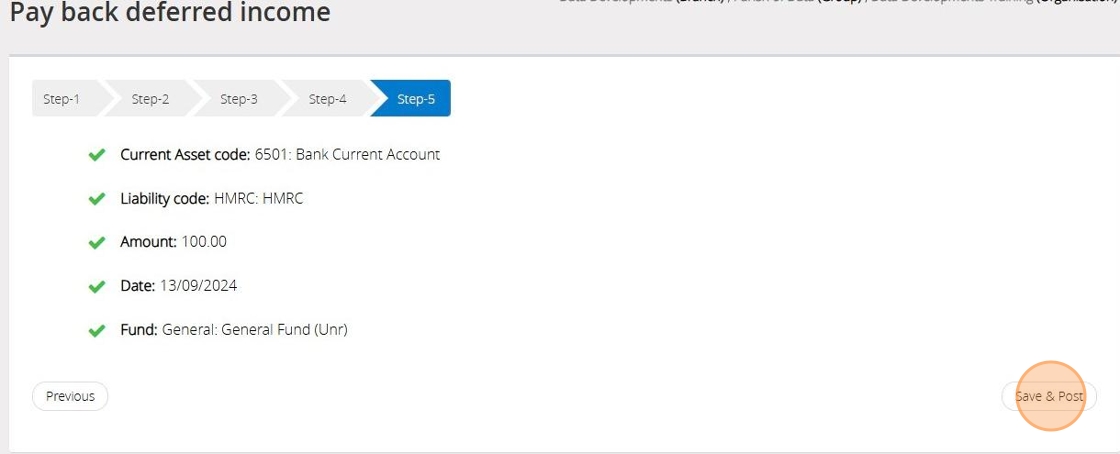Open Step-3 of the wizard
The width and height of the screenshot is (1120, 454).
pyautogui.click(x=239, y=99)
